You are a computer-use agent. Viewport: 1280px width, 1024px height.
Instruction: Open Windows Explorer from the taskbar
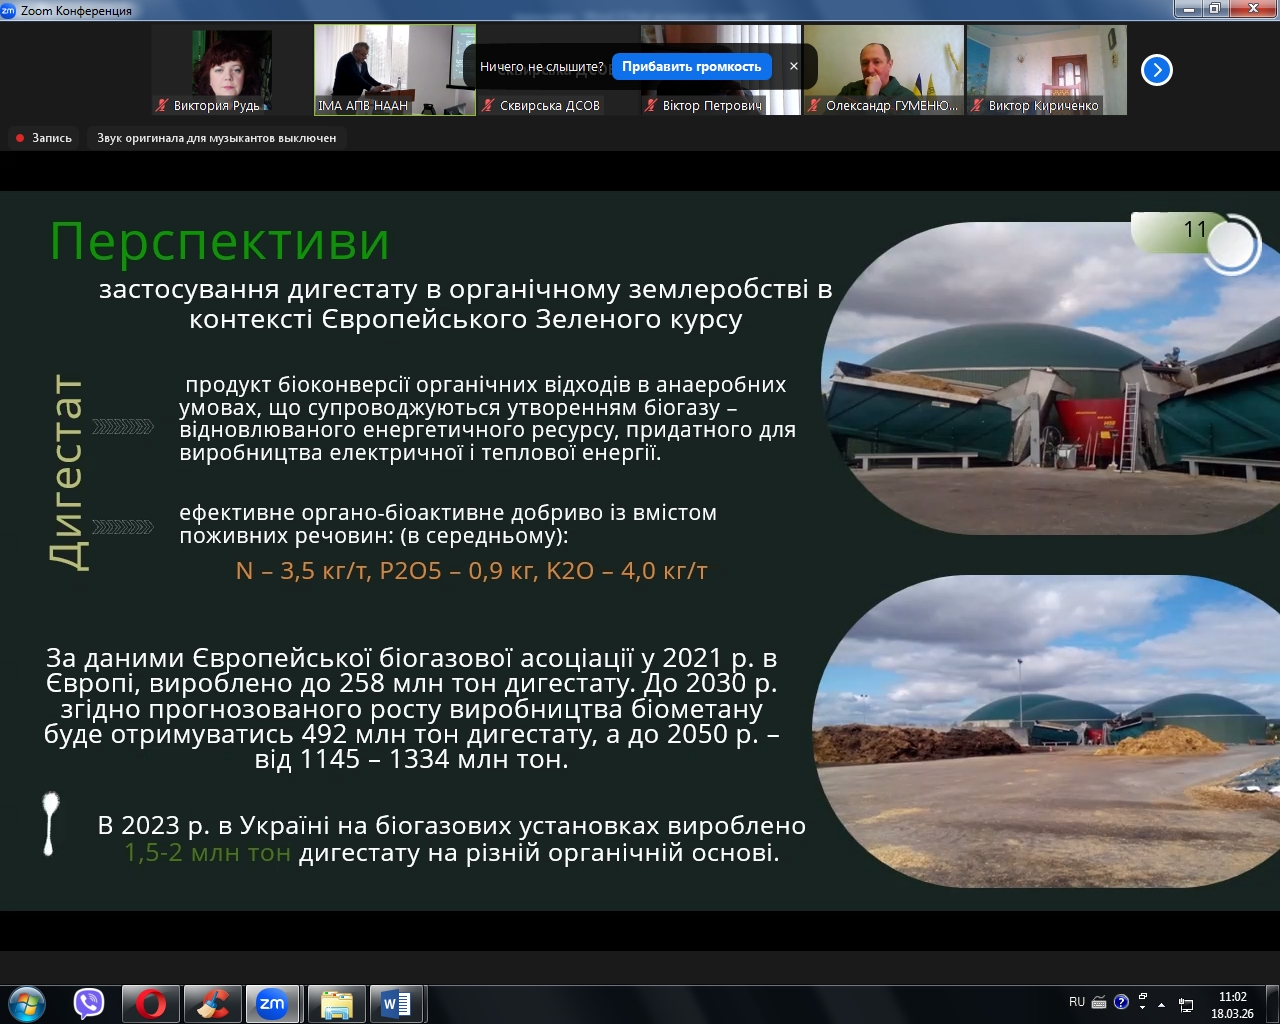(336, 1003)
